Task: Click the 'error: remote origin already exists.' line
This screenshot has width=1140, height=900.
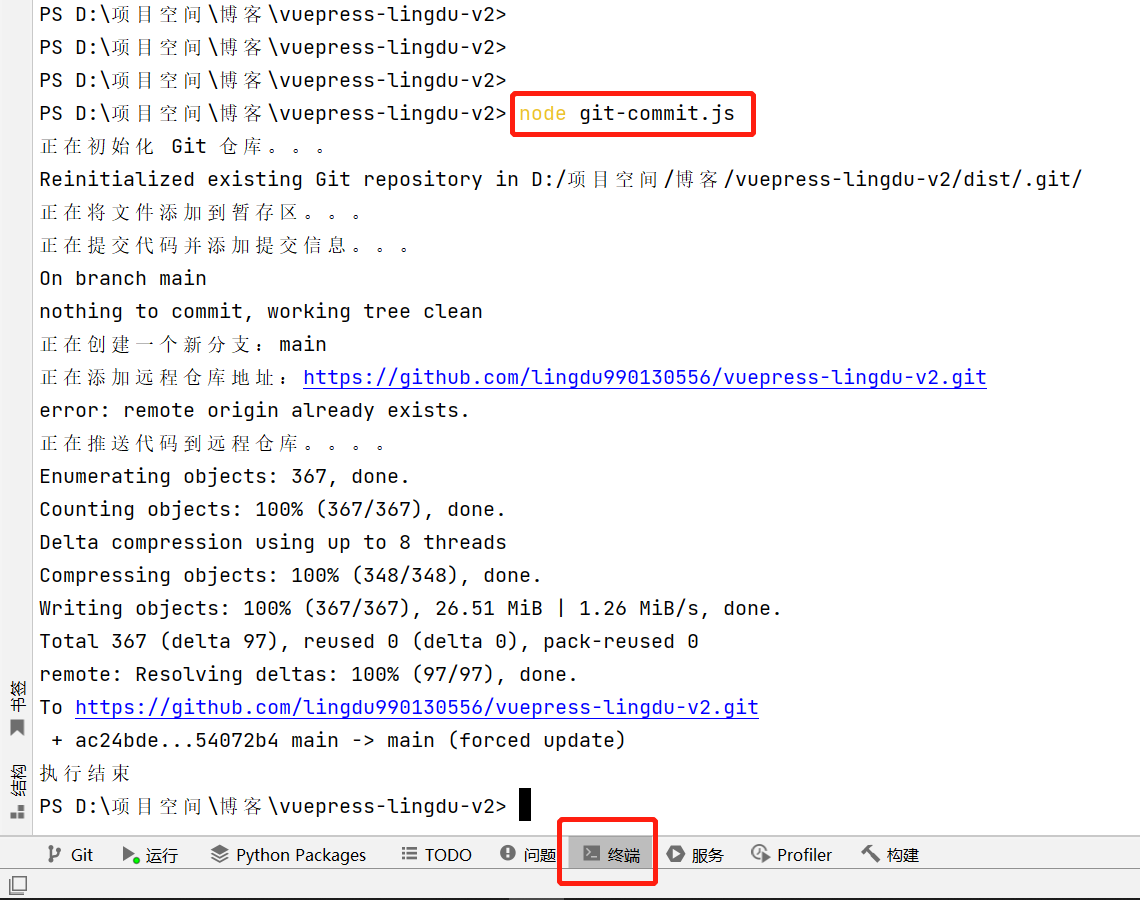Action: click(x=254, y=411)
